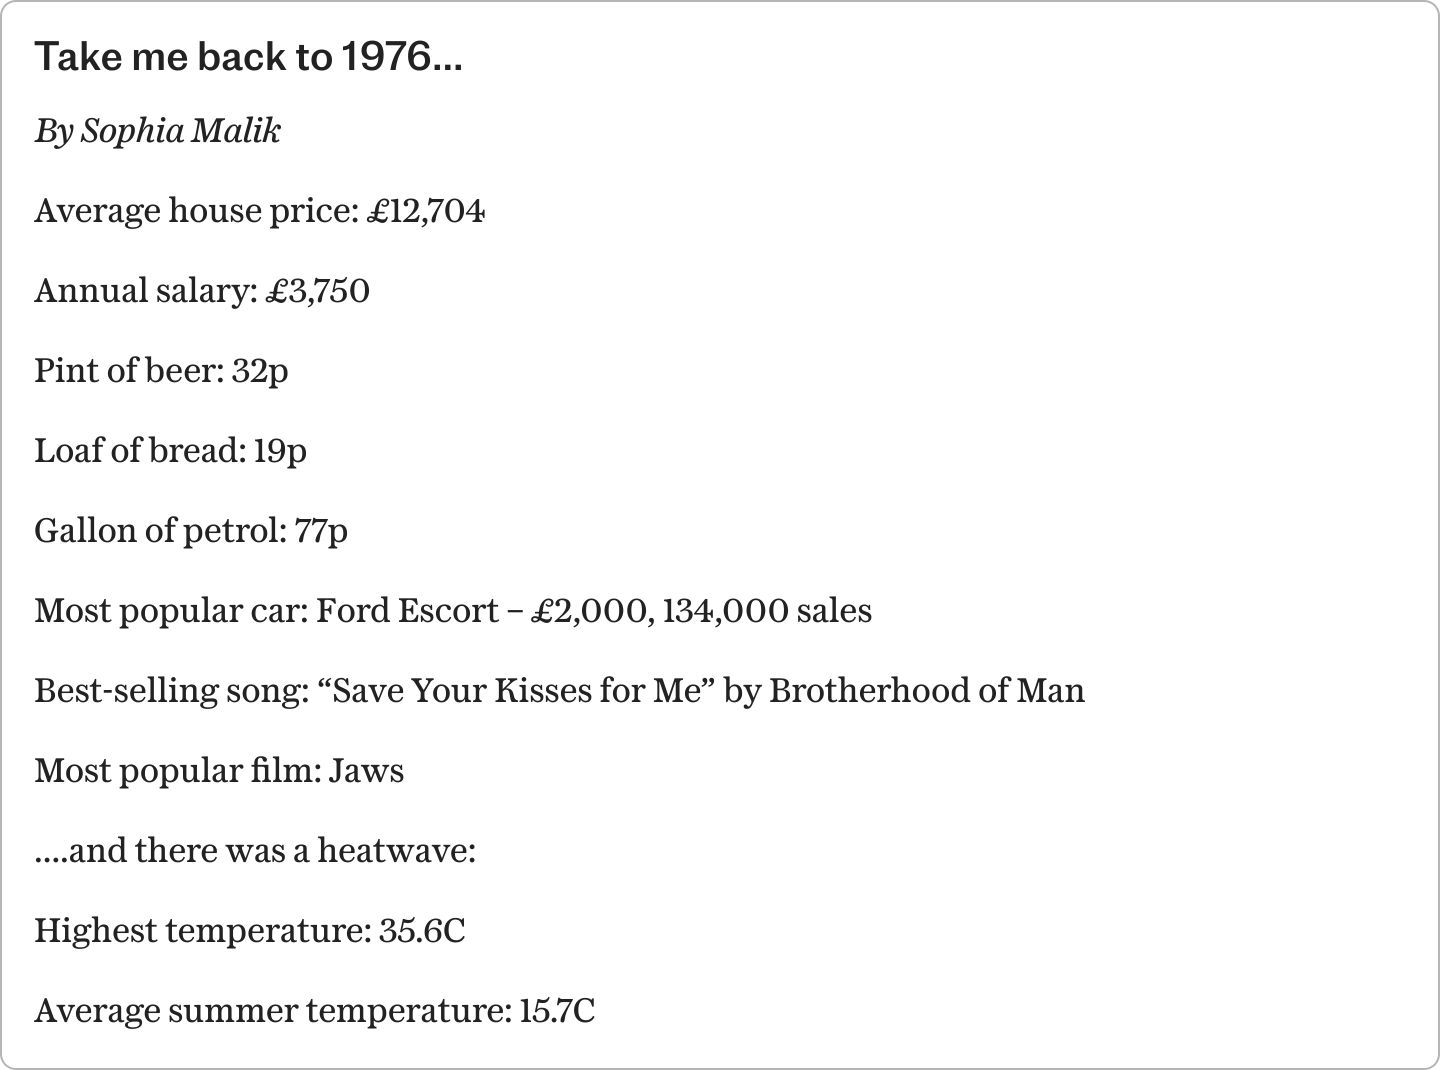Viewport: 1440px width, 1070px height.
Task: Select the Highest temperature: 35.6C line
Action: 250,931
